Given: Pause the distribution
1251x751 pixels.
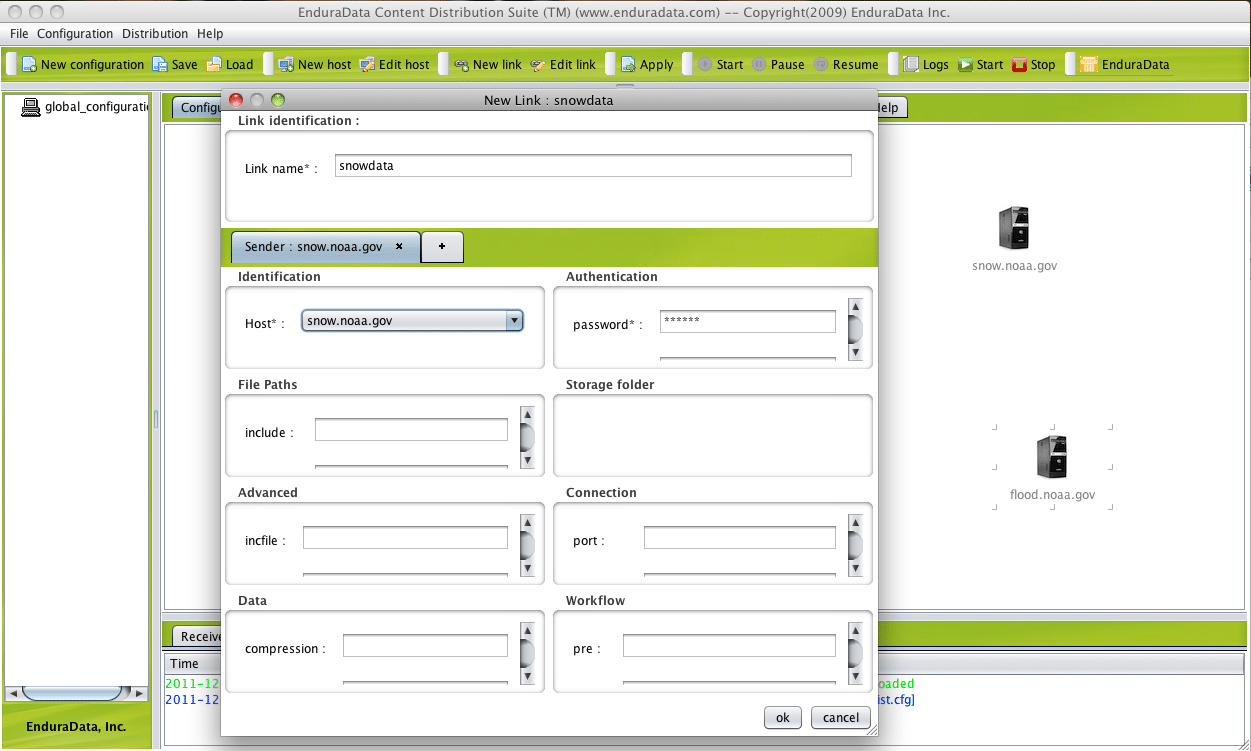Looking at the screenshot, I should point(778,64).
